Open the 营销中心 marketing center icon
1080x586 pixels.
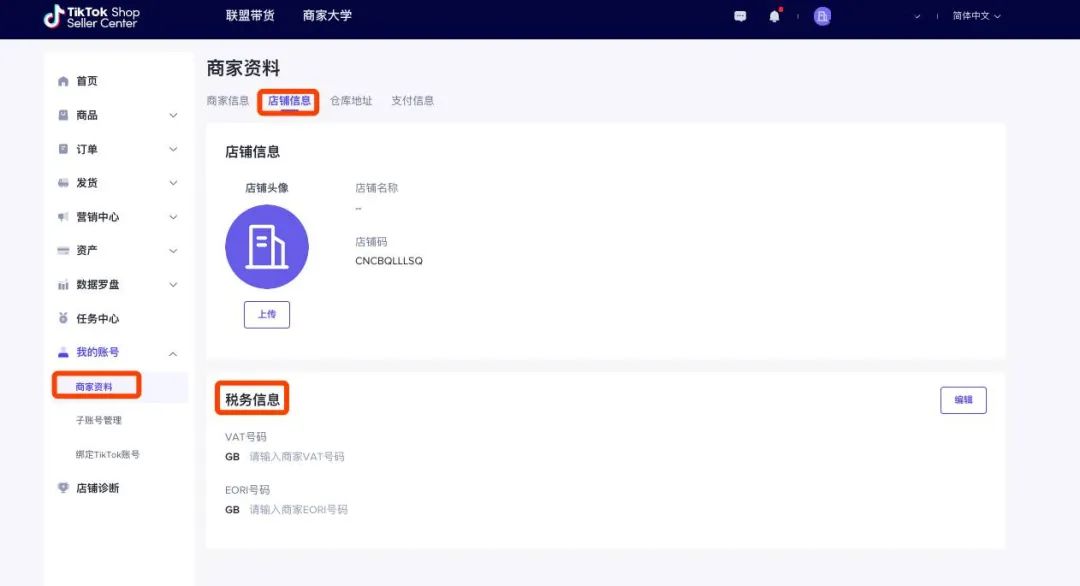pyautogui.click(x=62, y=217)
